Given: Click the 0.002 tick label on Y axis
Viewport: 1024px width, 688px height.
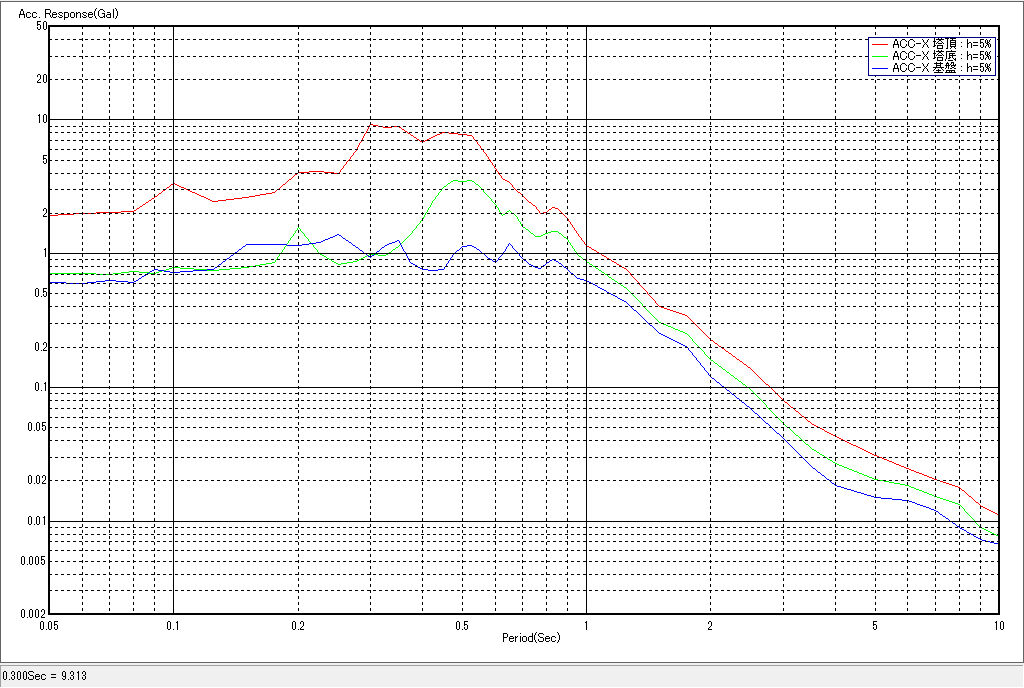Looking at the screenshot, I should [x=34, y=615].
